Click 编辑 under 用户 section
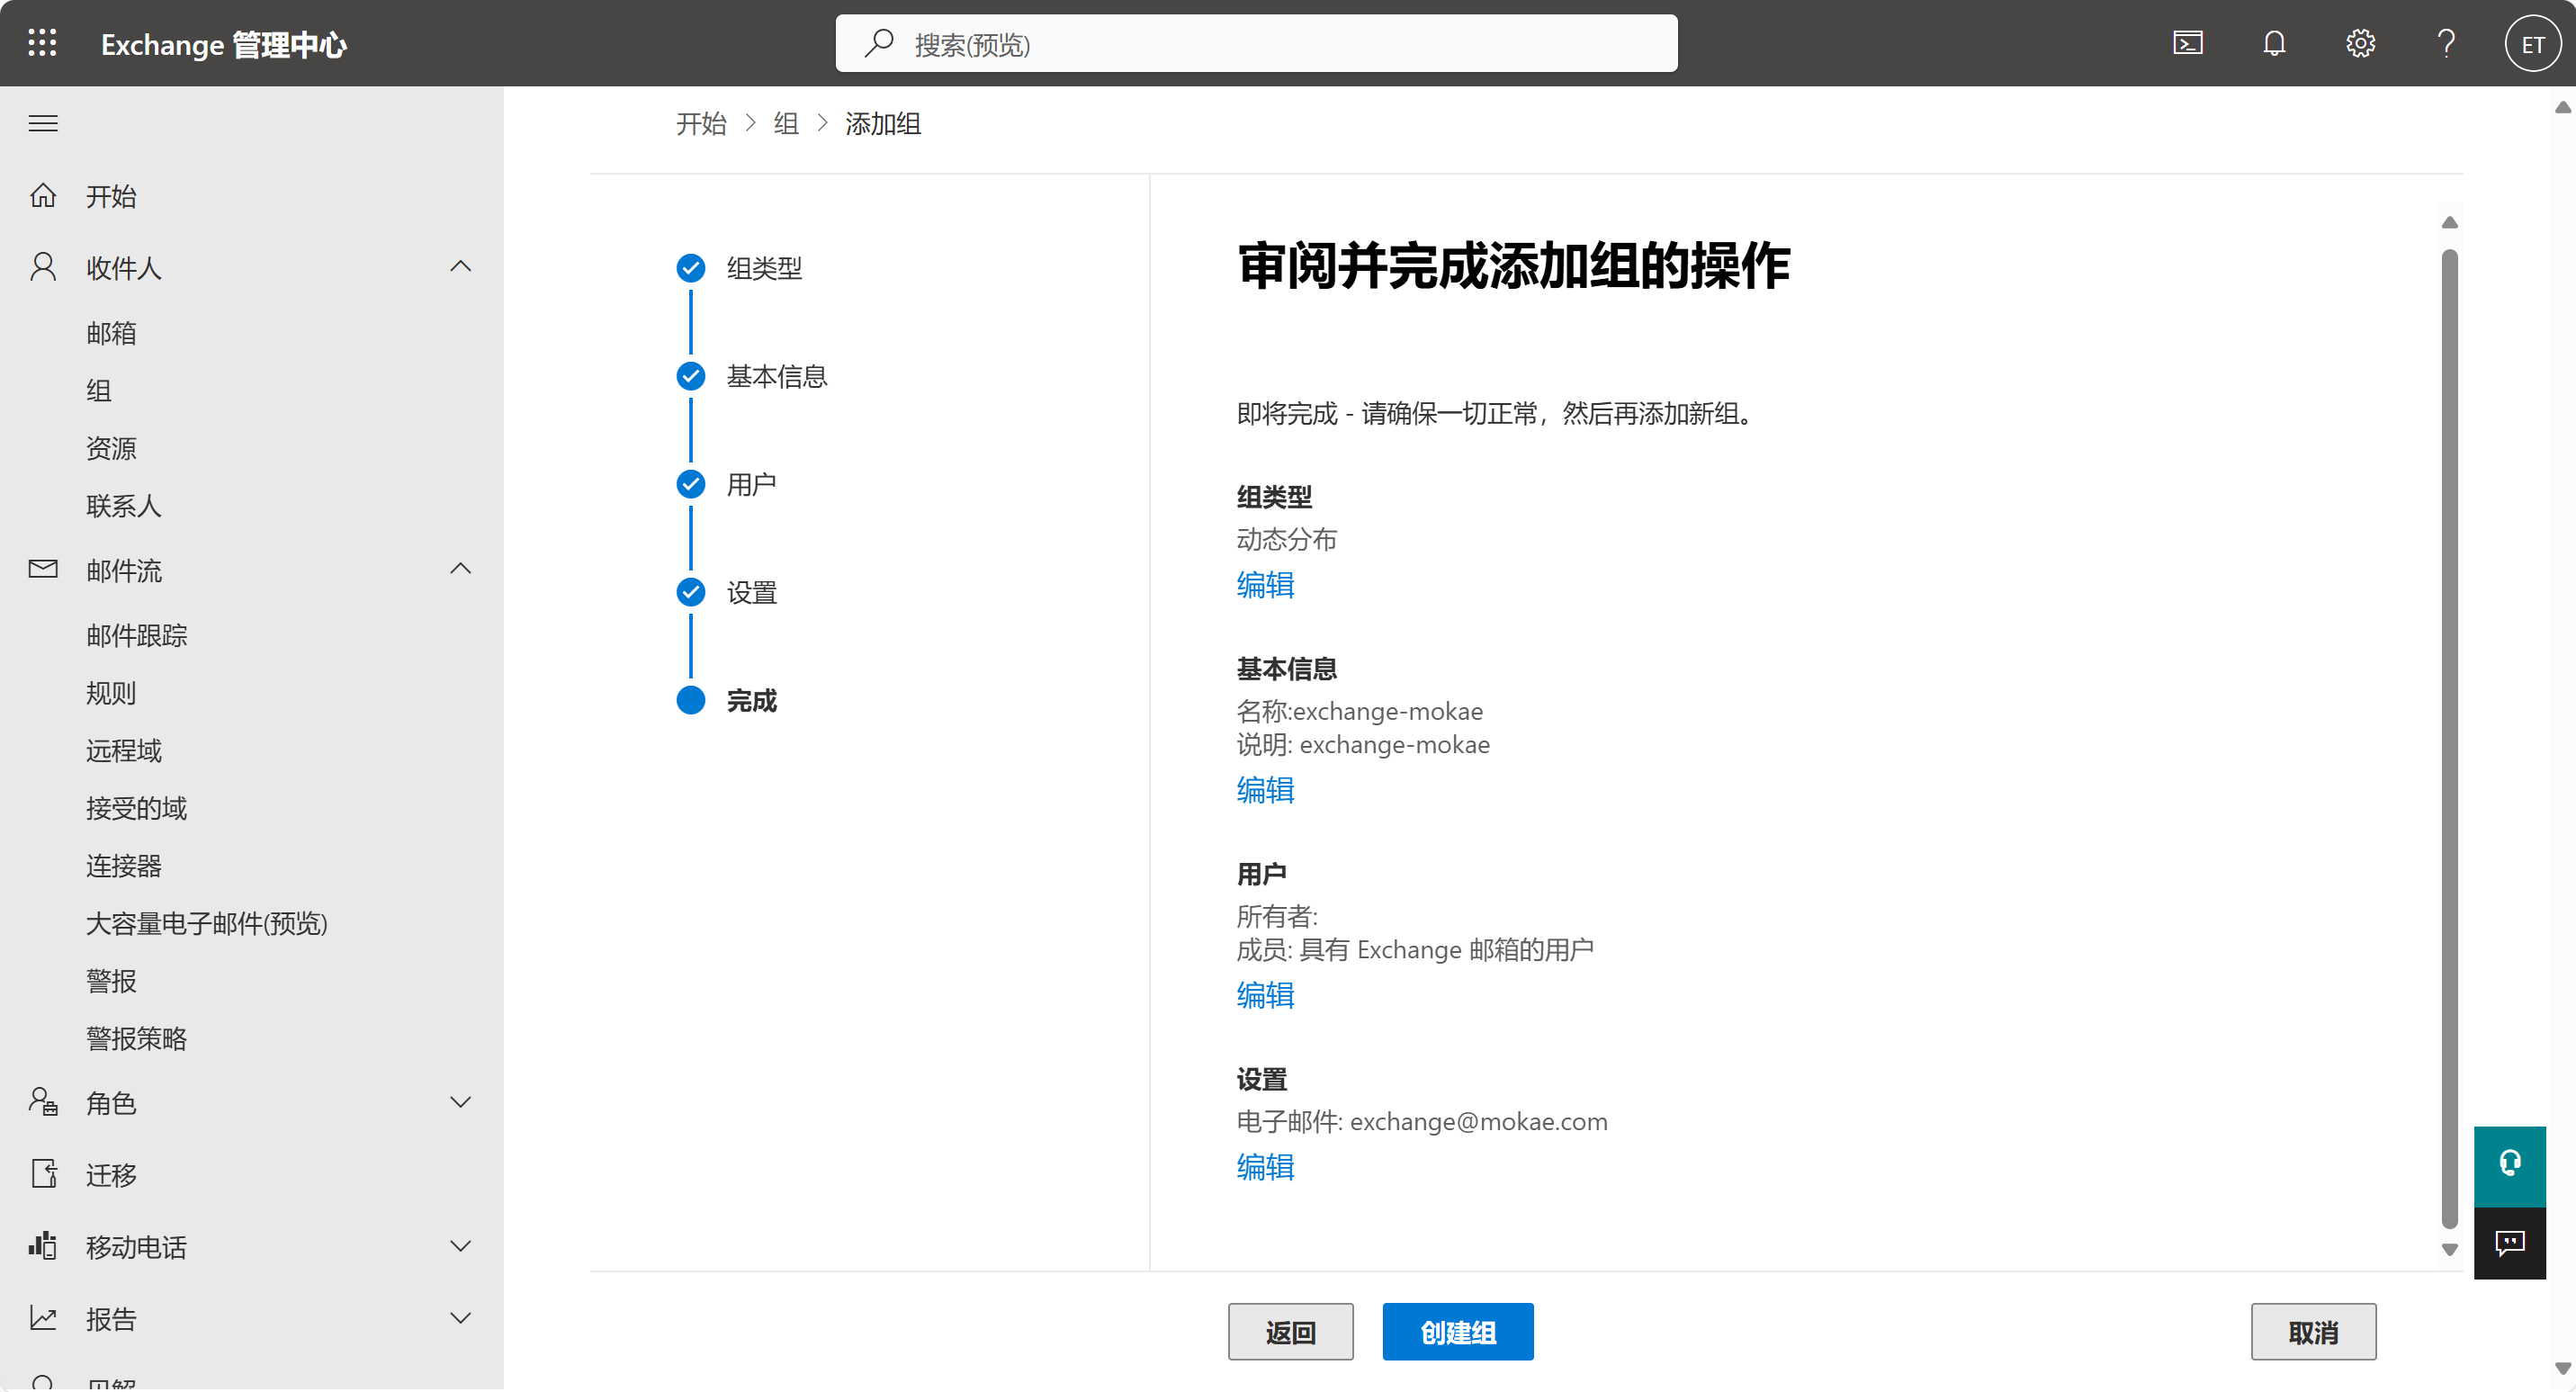This screenshot has height=1392, width=2576. coord(1265,995)
